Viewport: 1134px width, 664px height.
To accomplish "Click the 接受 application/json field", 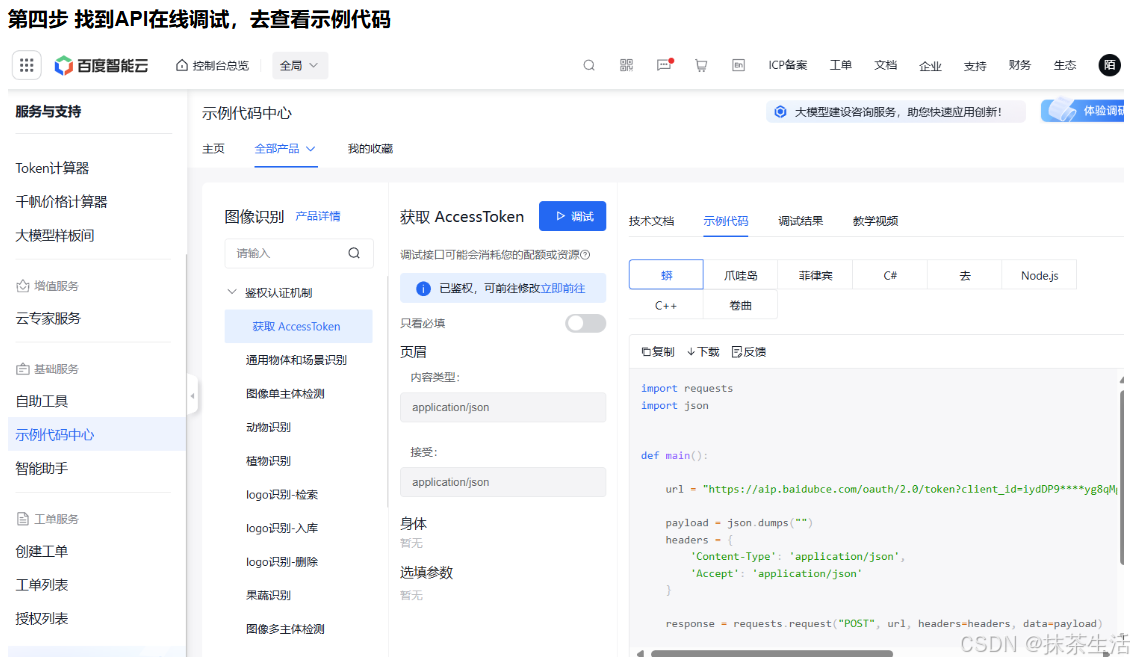I will click(x=503, y=482).
